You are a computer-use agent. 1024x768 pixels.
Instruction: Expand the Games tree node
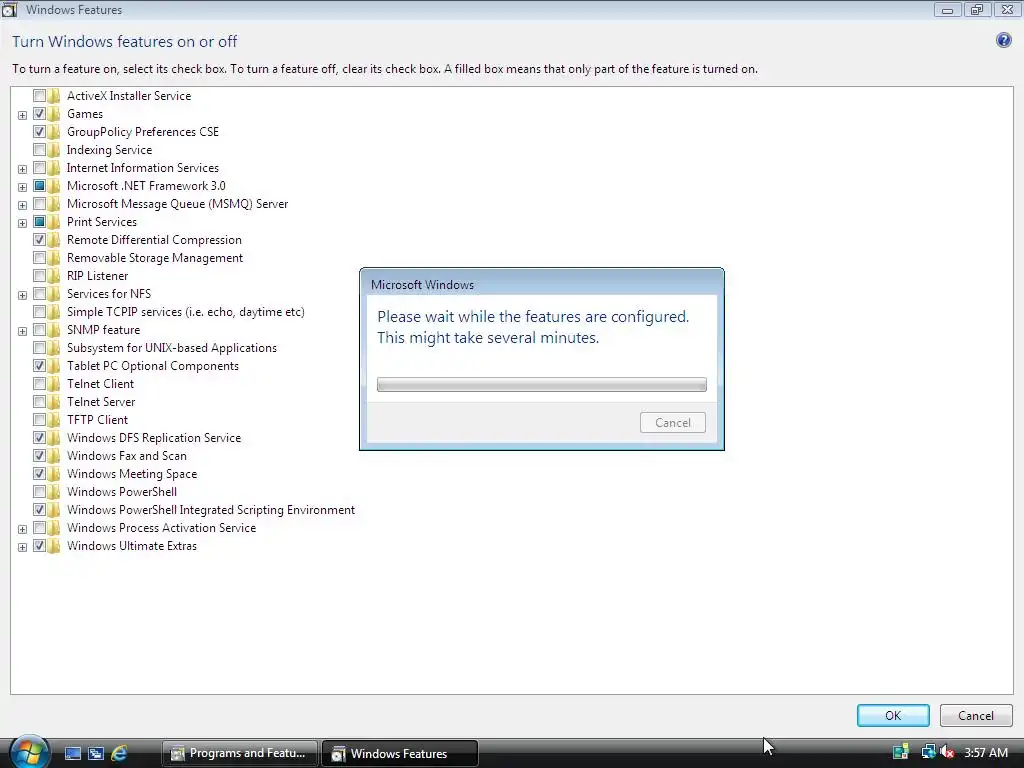pyautogui.click(x=22, y=115)
